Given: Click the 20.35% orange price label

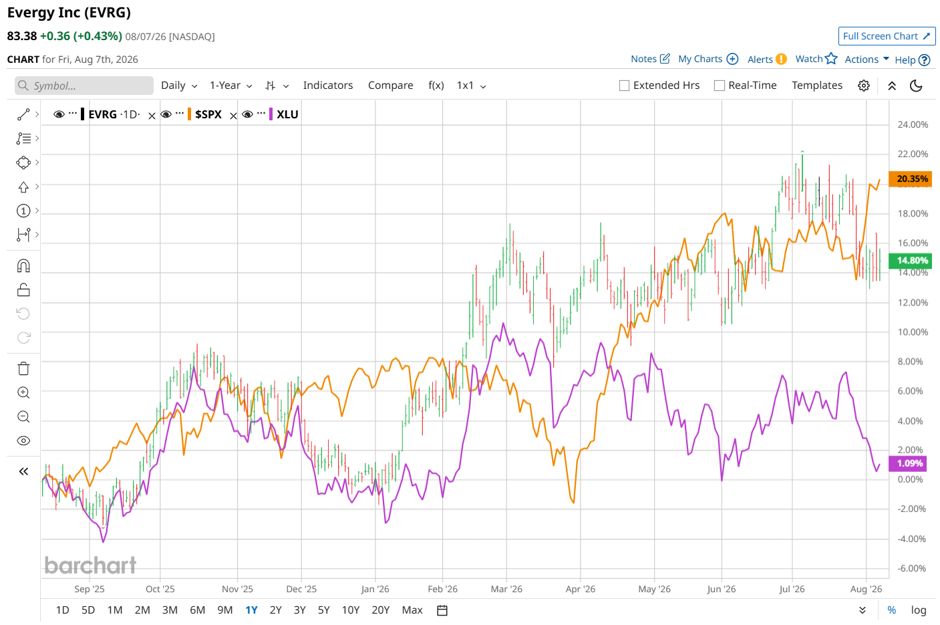Looking at the screenshot, I should pos(910,179).
